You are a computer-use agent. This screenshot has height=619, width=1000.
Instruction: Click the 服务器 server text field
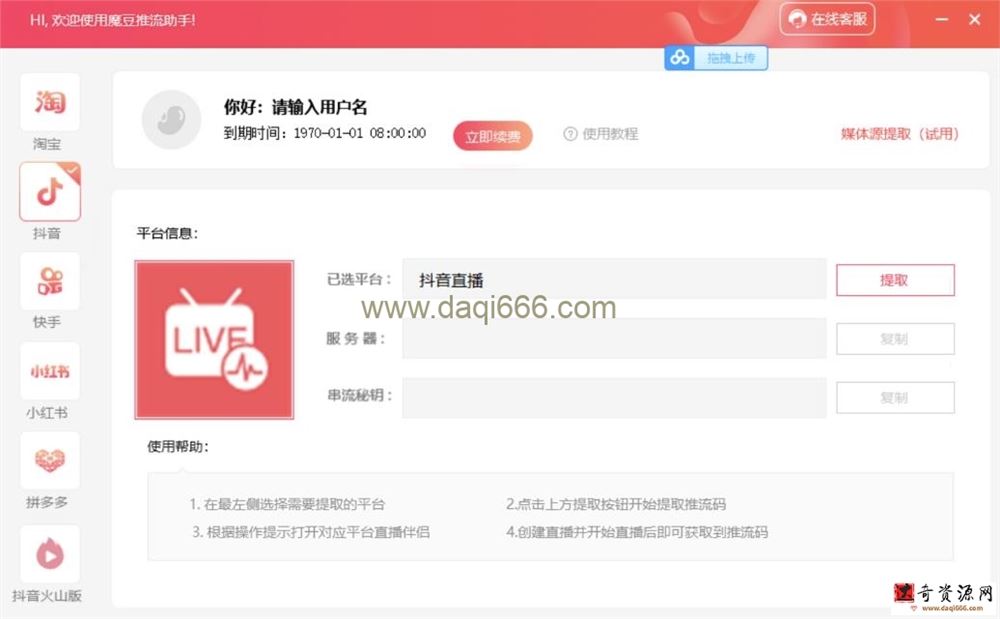614,338
